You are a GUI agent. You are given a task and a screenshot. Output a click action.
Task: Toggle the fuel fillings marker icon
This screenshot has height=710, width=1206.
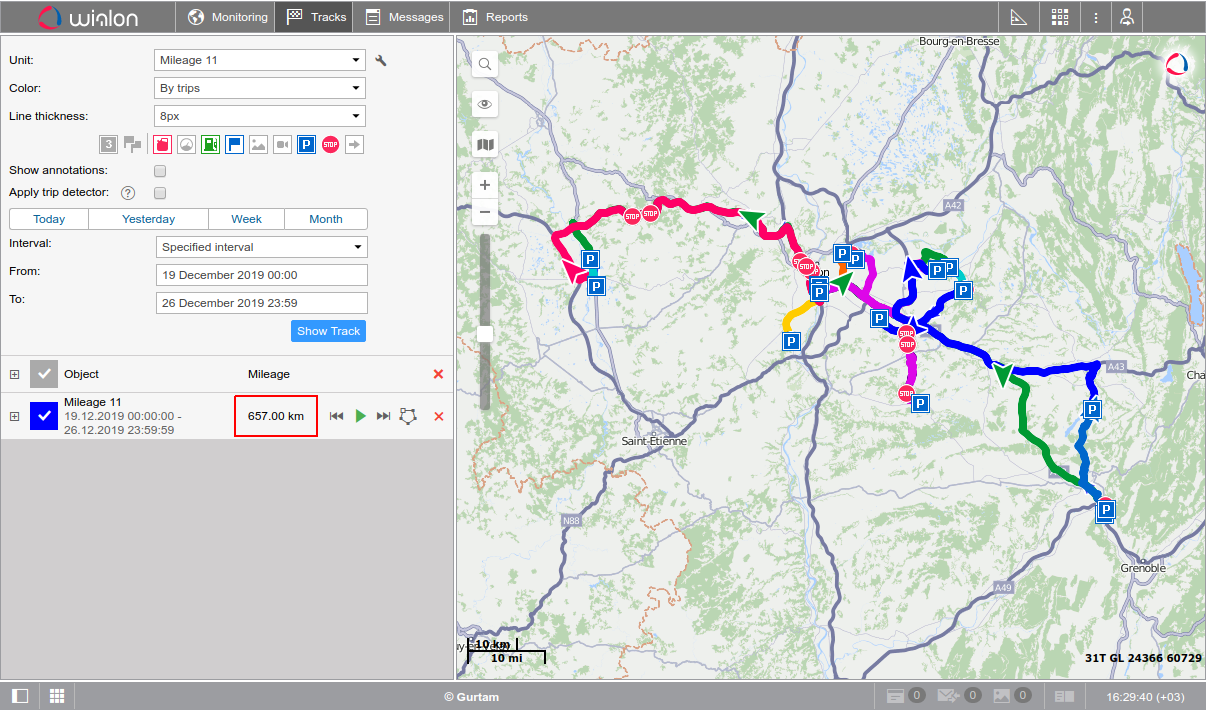pos(210,145)
